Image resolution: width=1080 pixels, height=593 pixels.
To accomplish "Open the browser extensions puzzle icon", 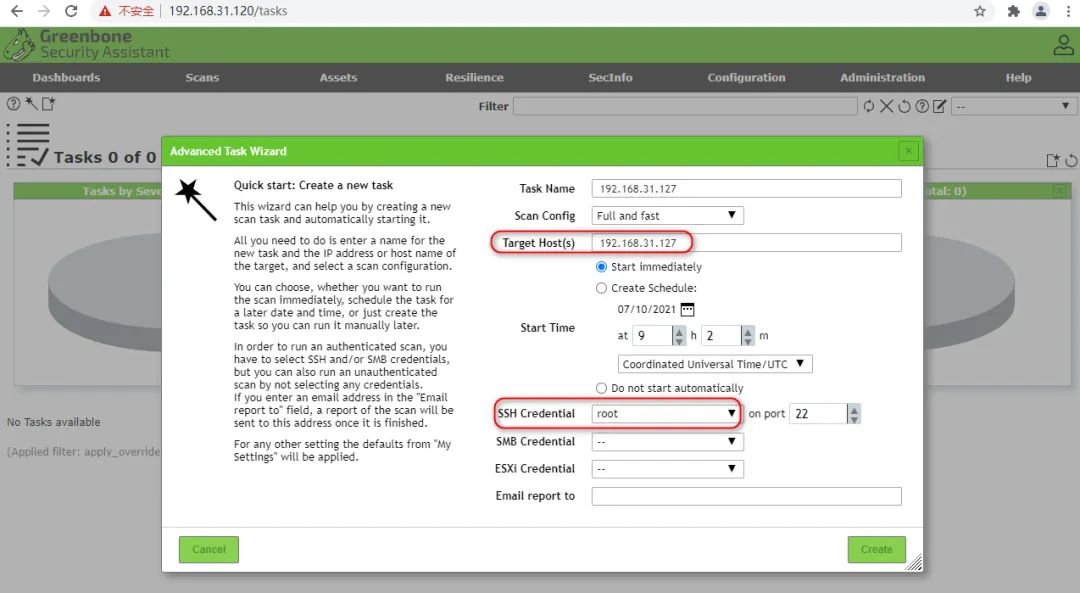I will pos(1013,11).
